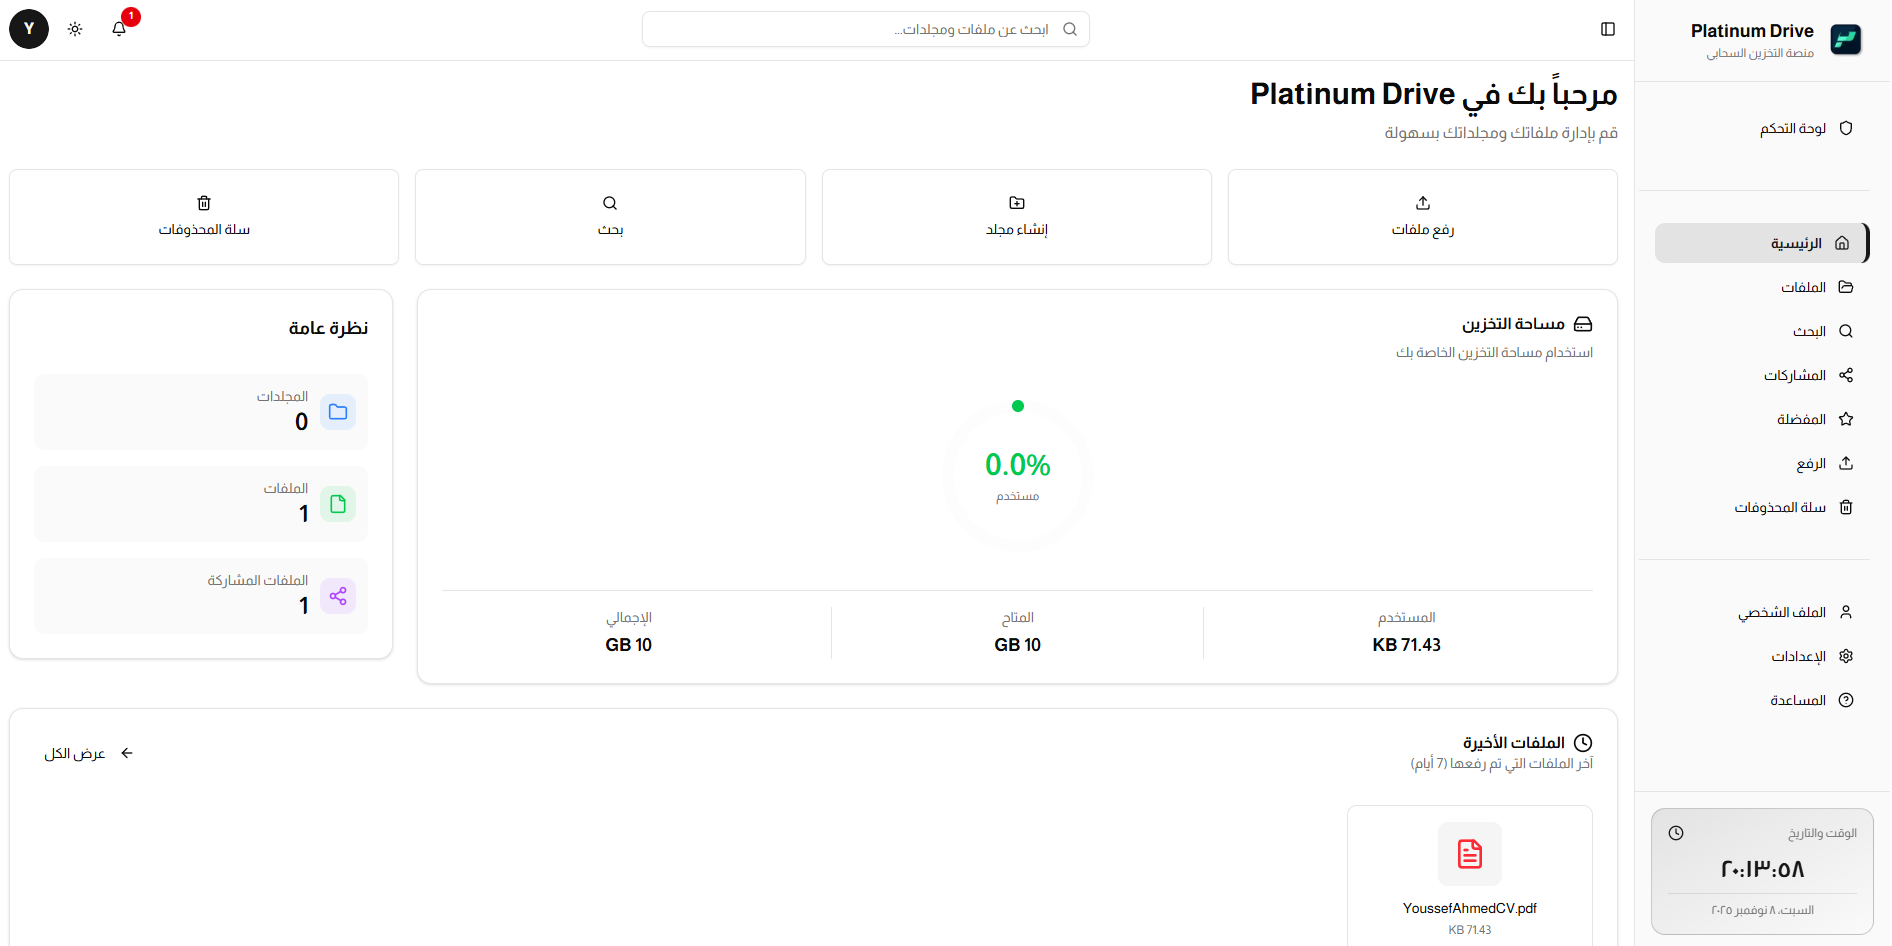Click the share icon beside المشاركات

(1846, 375)
